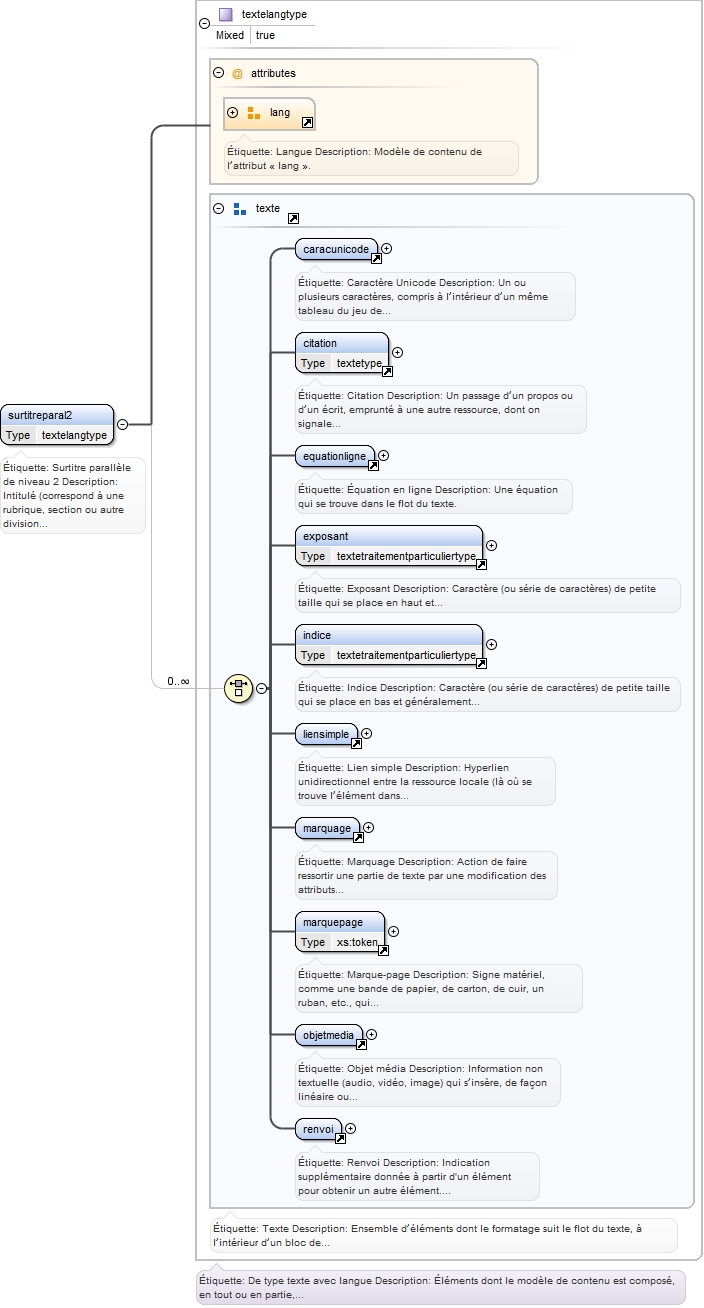This screenshot has width=704, height=1308.
Task: Click the link arrow icon on lang attribute
Action: point(307,123)
